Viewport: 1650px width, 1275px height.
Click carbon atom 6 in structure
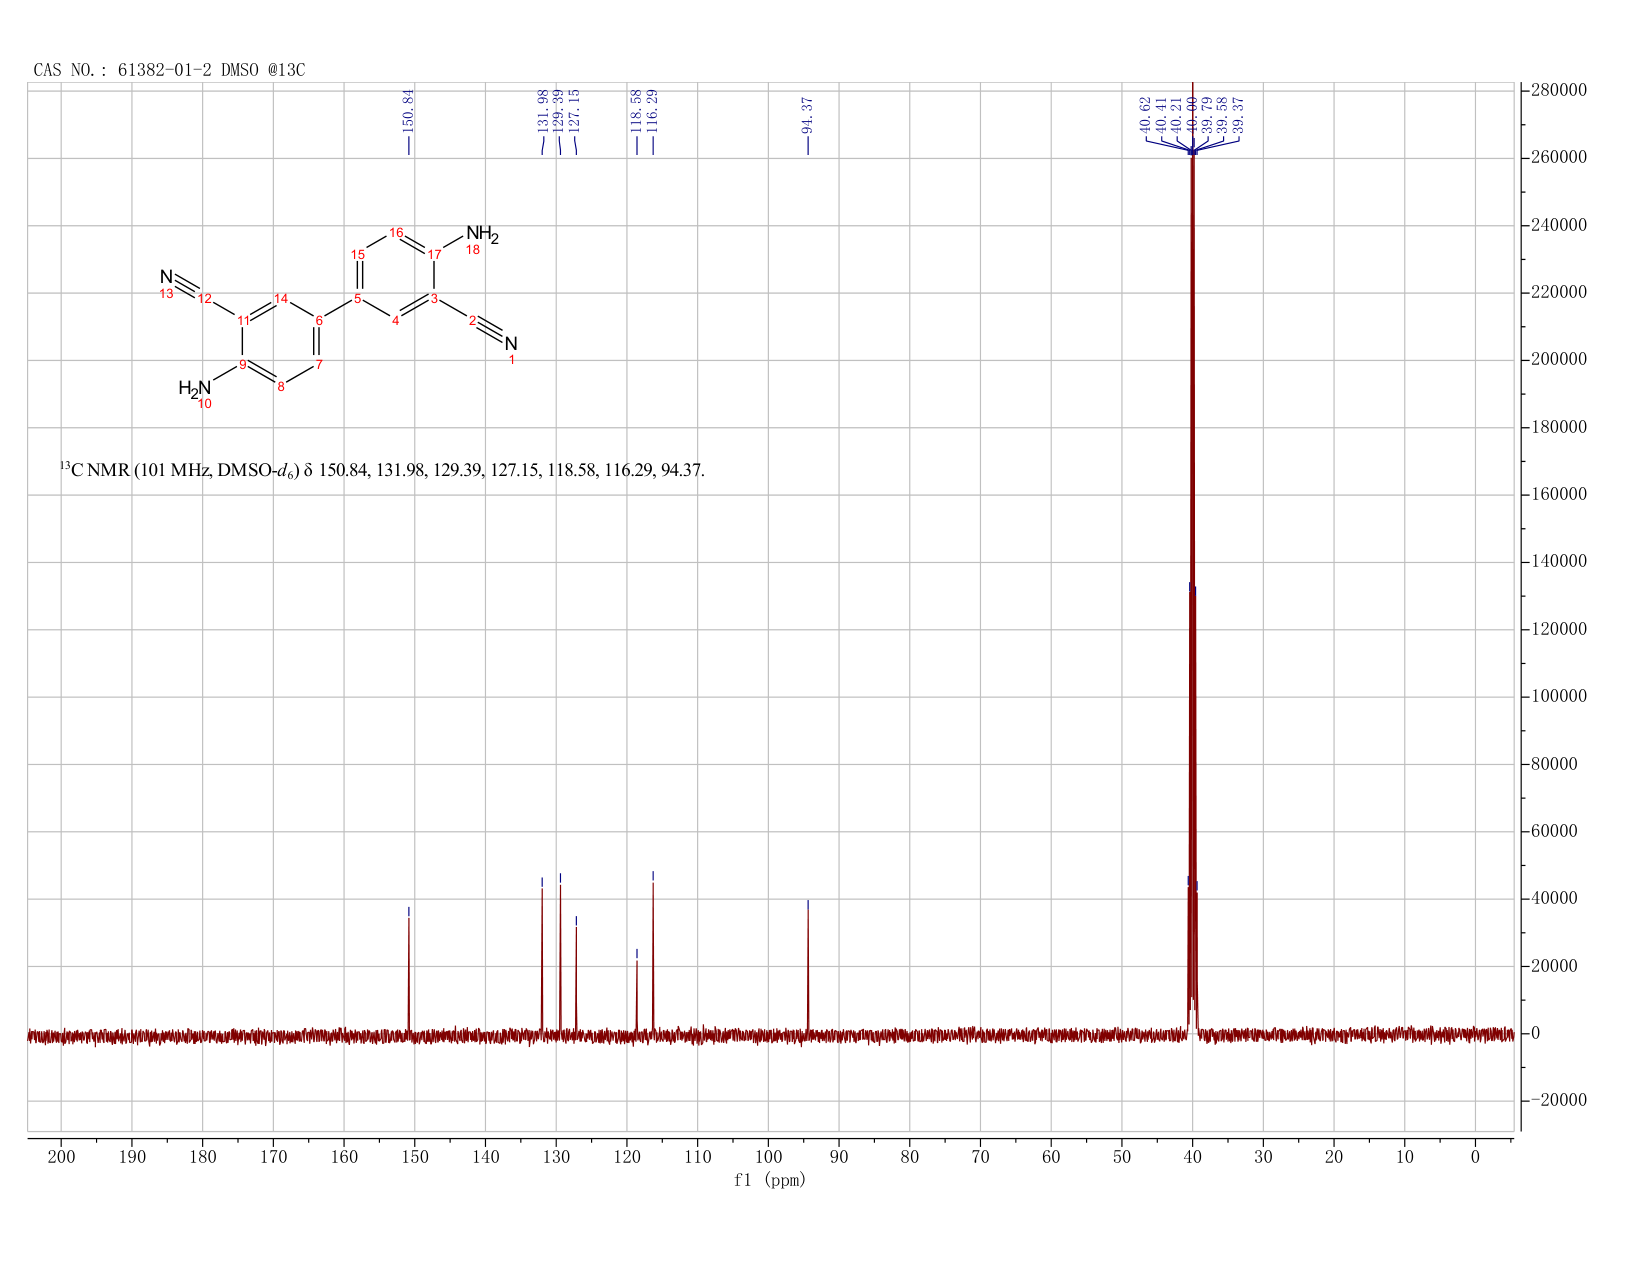[319, 320]
